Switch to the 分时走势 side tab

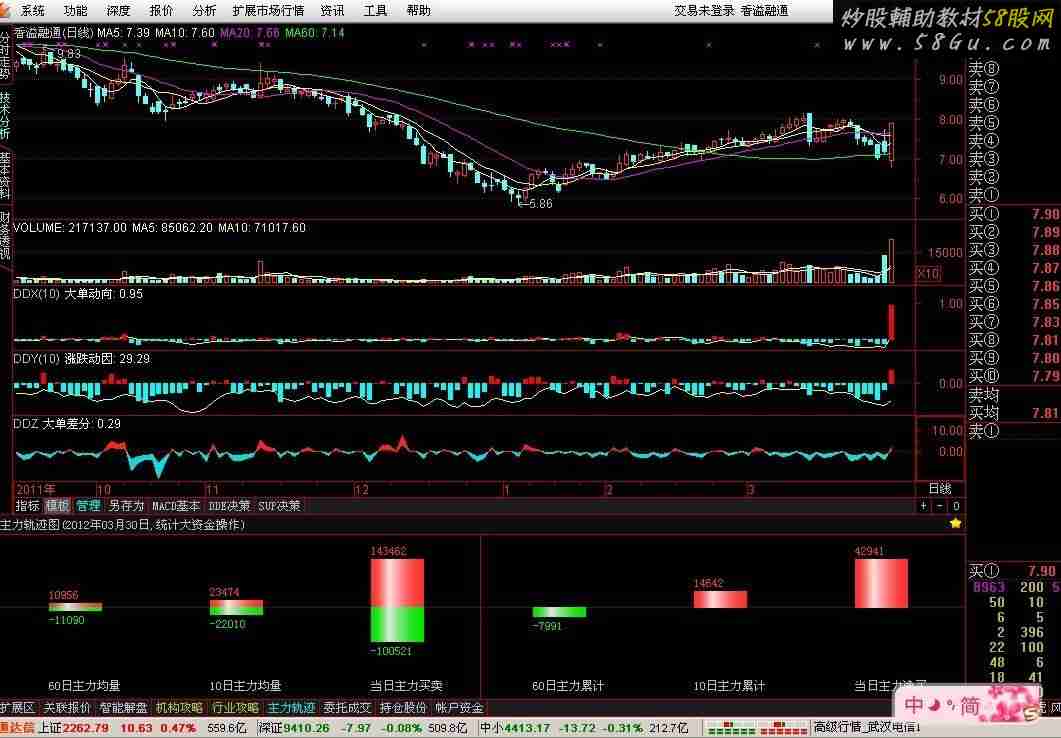[5, 56]
